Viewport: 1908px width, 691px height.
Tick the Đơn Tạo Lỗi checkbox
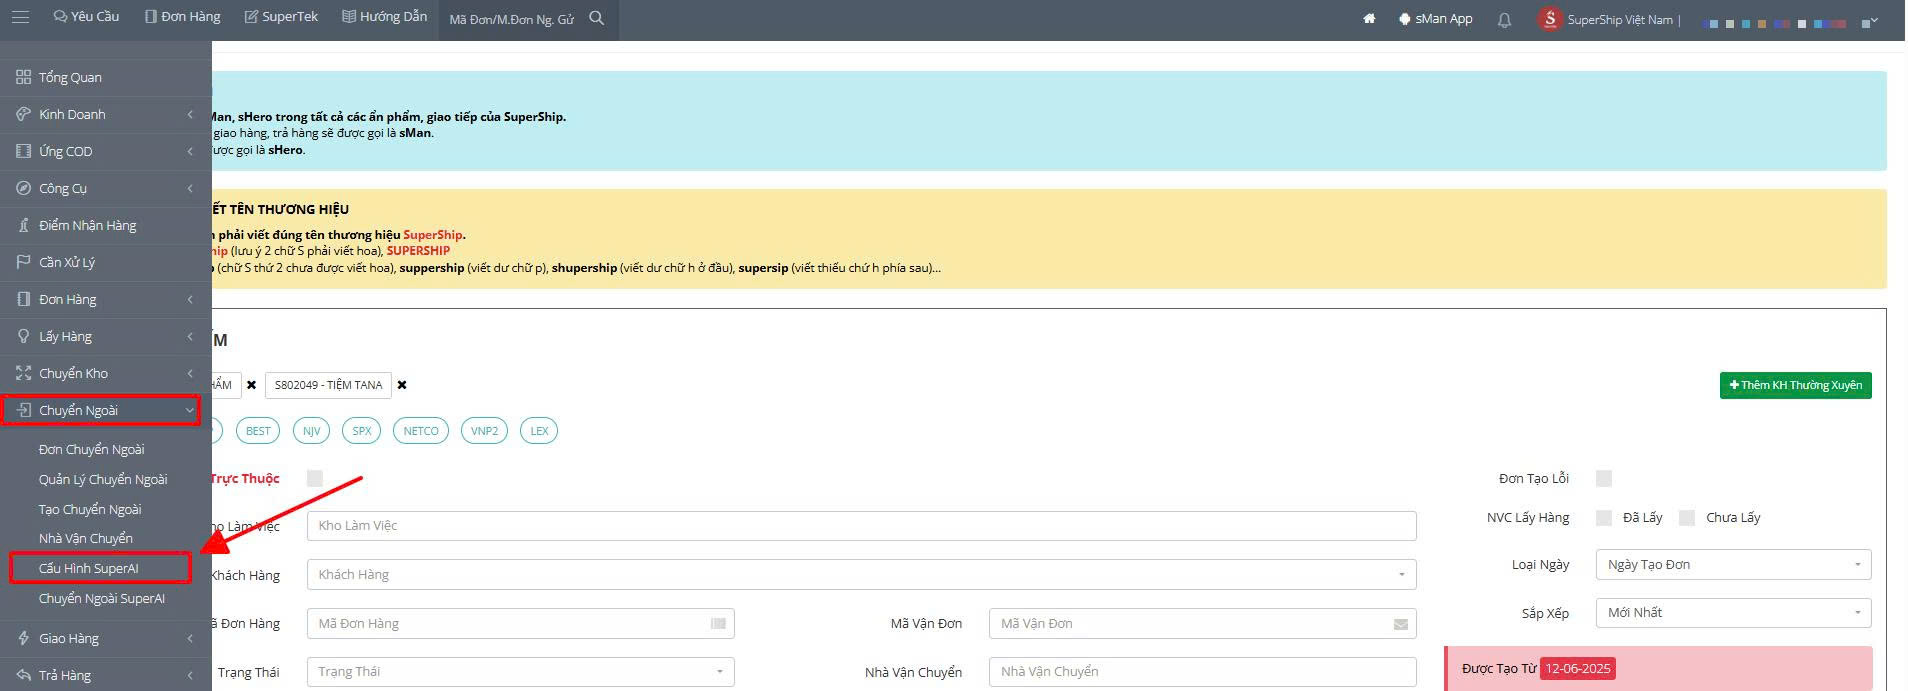pyautogui.click(x=1604, y=478)
